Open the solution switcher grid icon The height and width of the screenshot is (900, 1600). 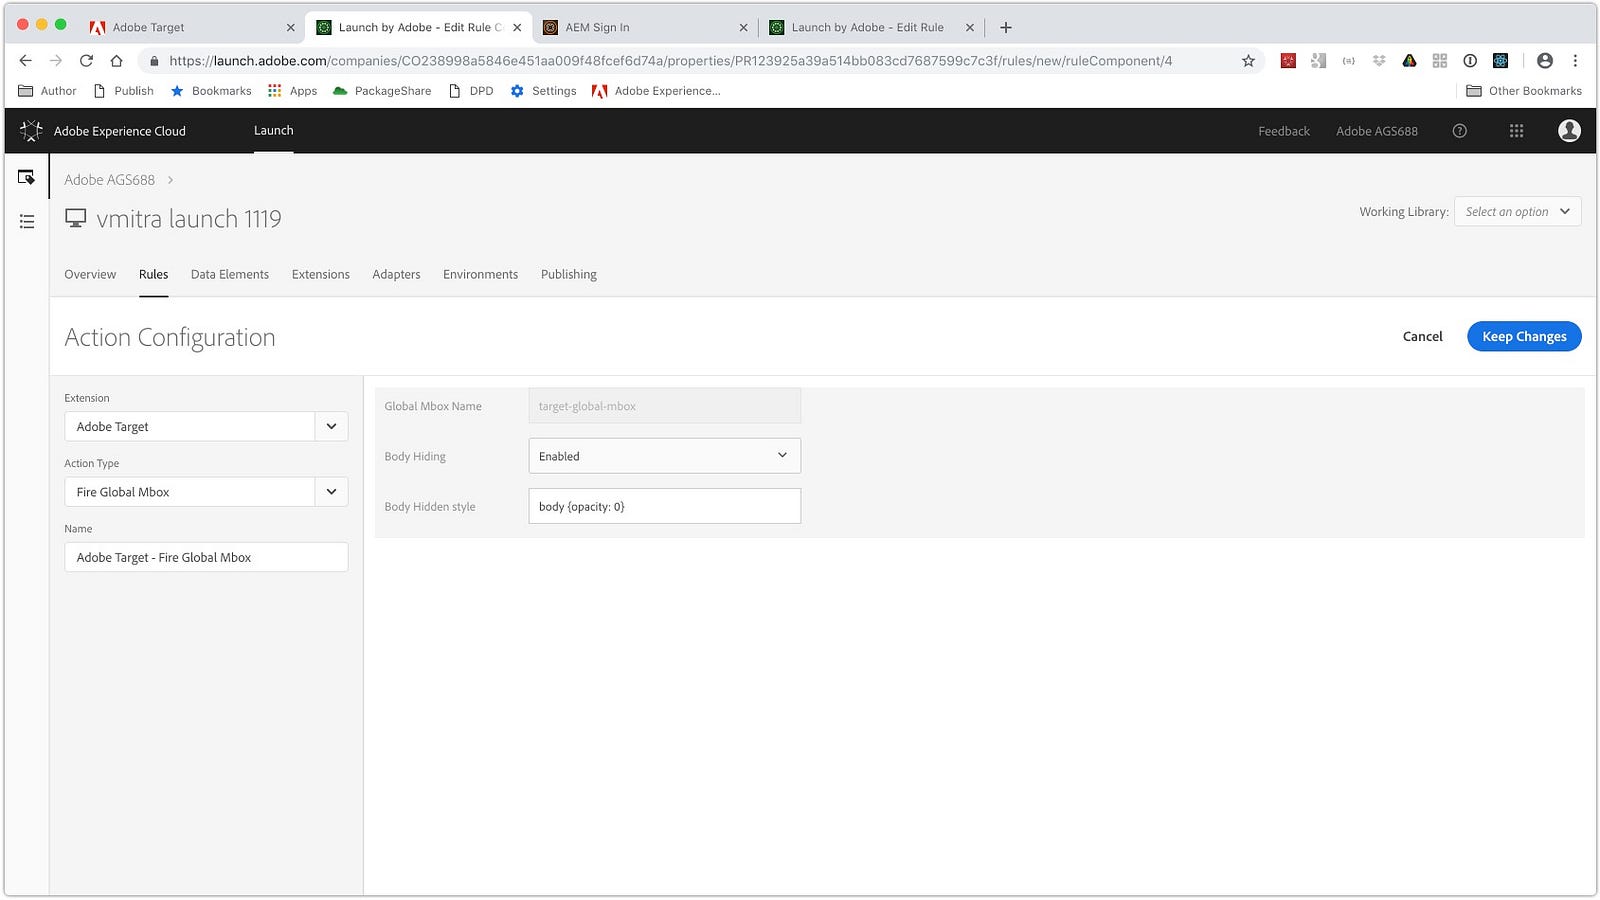pyautogui.click(x=1516, y=131)
